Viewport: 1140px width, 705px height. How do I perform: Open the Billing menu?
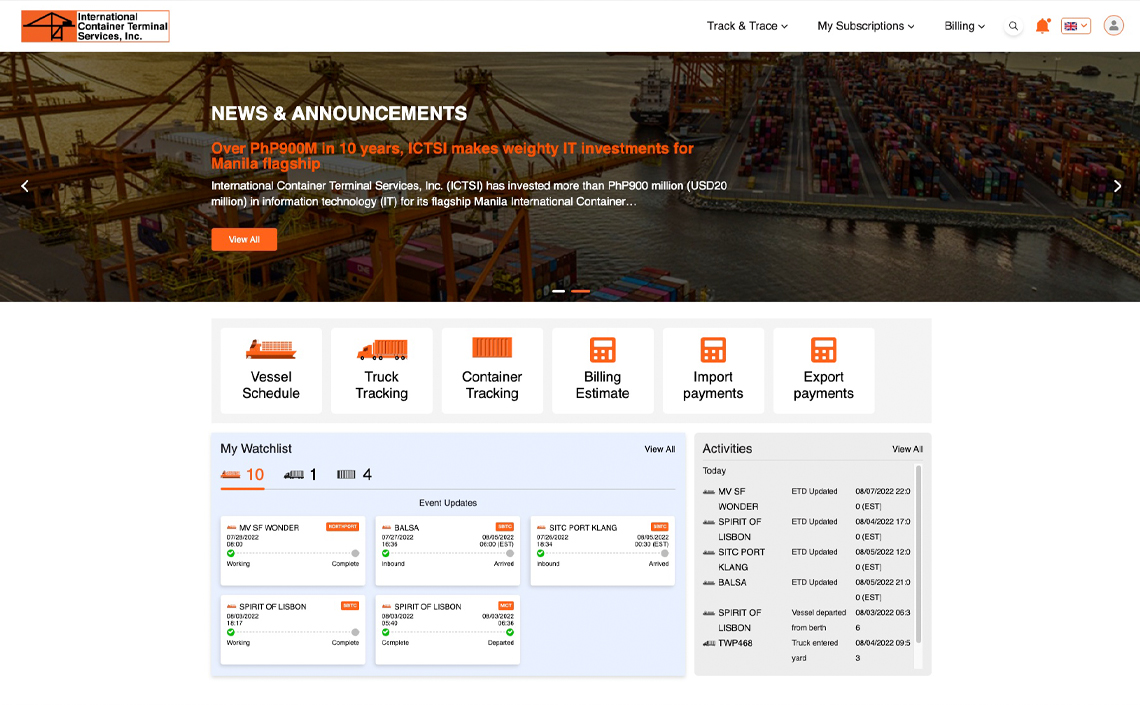pyautogui.click(x=964, y=26)
